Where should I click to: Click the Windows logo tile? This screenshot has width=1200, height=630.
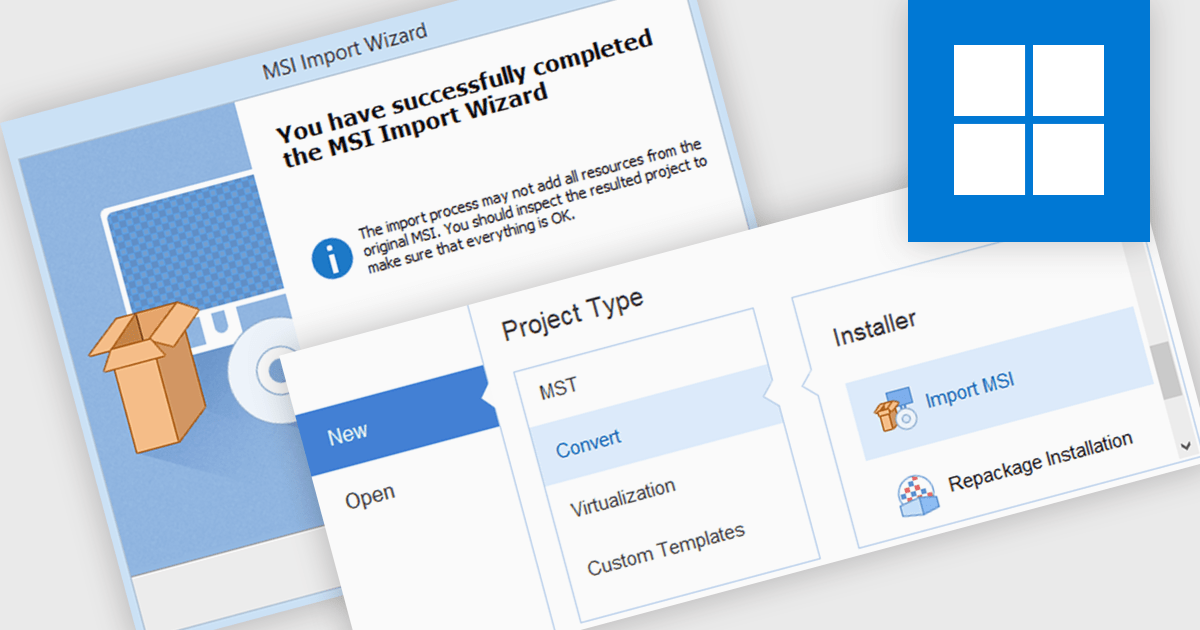1028,120
